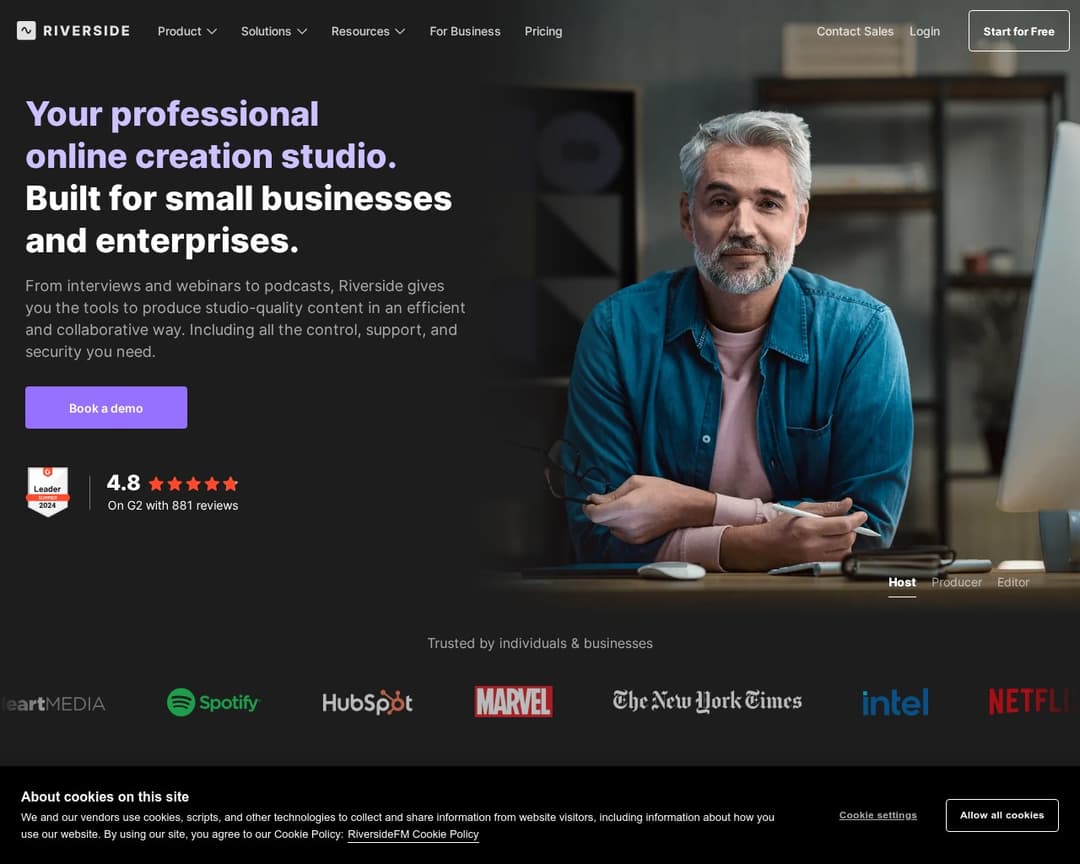Expand the Product dropdown menu
1080x864 pixels.
pos(187,31)
